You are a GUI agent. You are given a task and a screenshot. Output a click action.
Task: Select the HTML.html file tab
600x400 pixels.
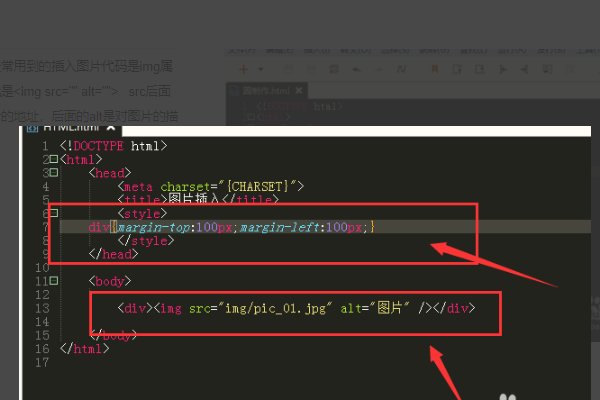coord(71,128)
